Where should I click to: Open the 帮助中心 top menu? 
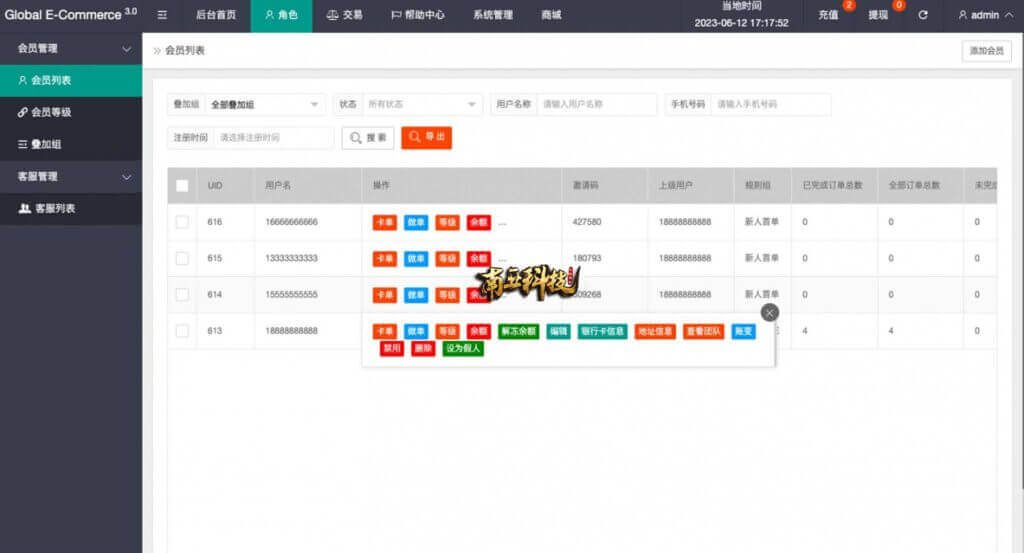pos(417,15)
